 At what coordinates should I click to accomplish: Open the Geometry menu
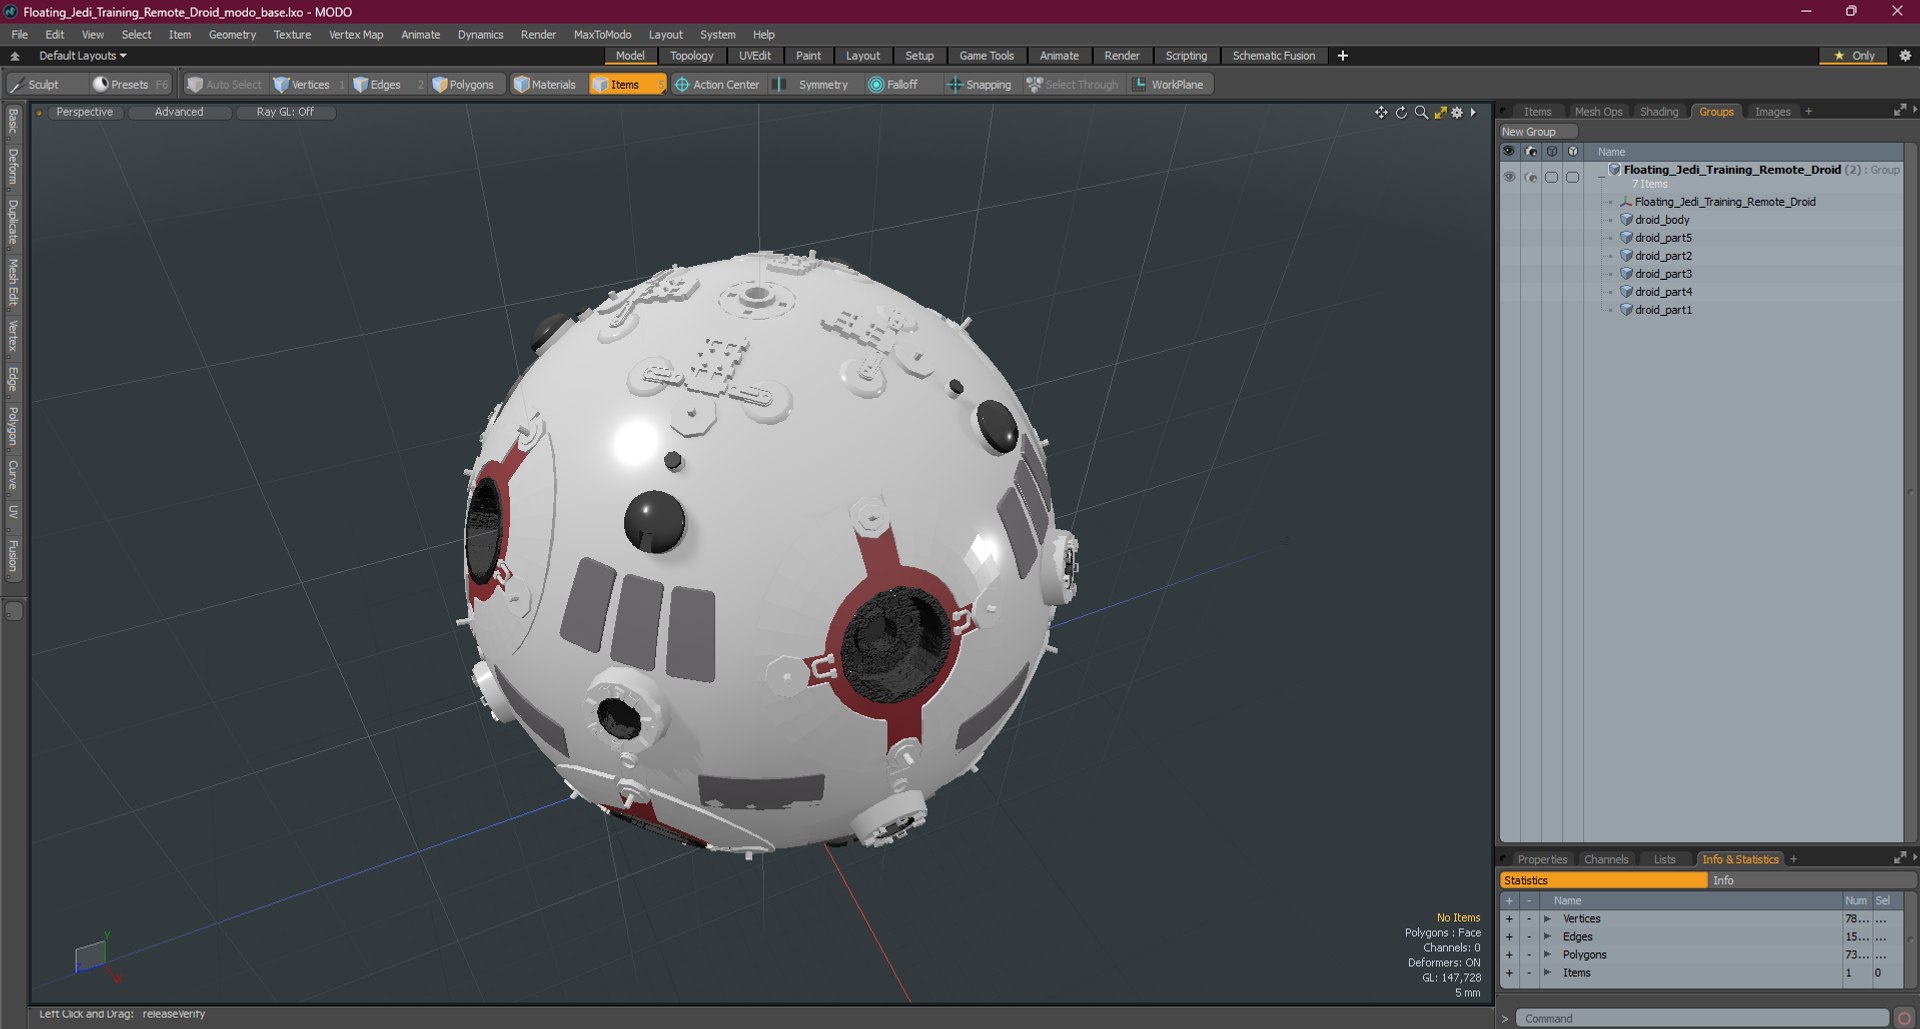coord(232,35)
